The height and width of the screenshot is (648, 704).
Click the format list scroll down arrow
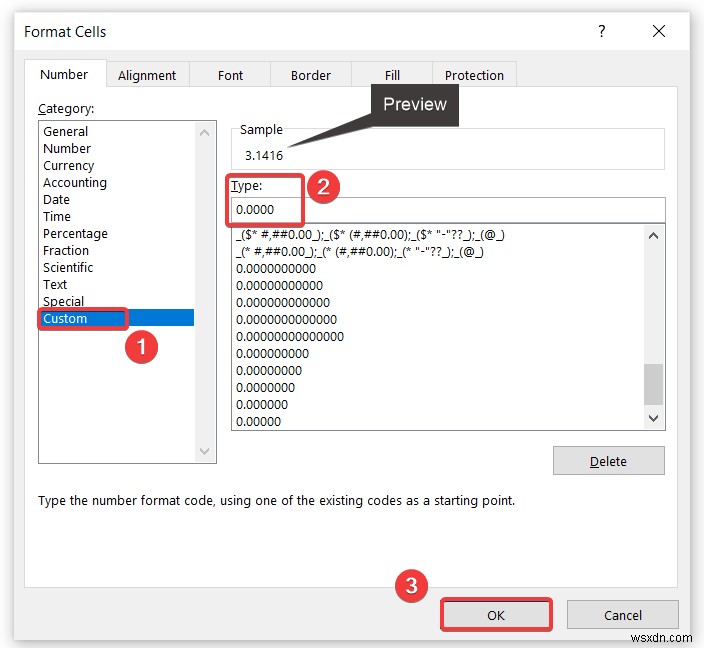654,418
